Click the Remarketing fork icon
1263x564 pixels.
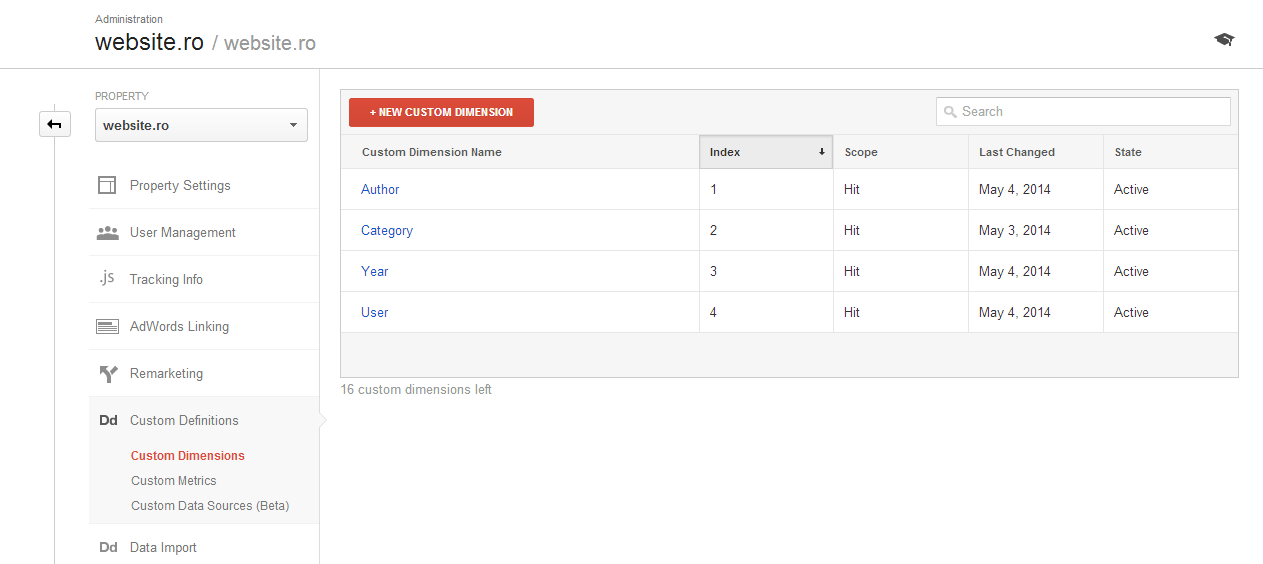(x=108, y=374)
